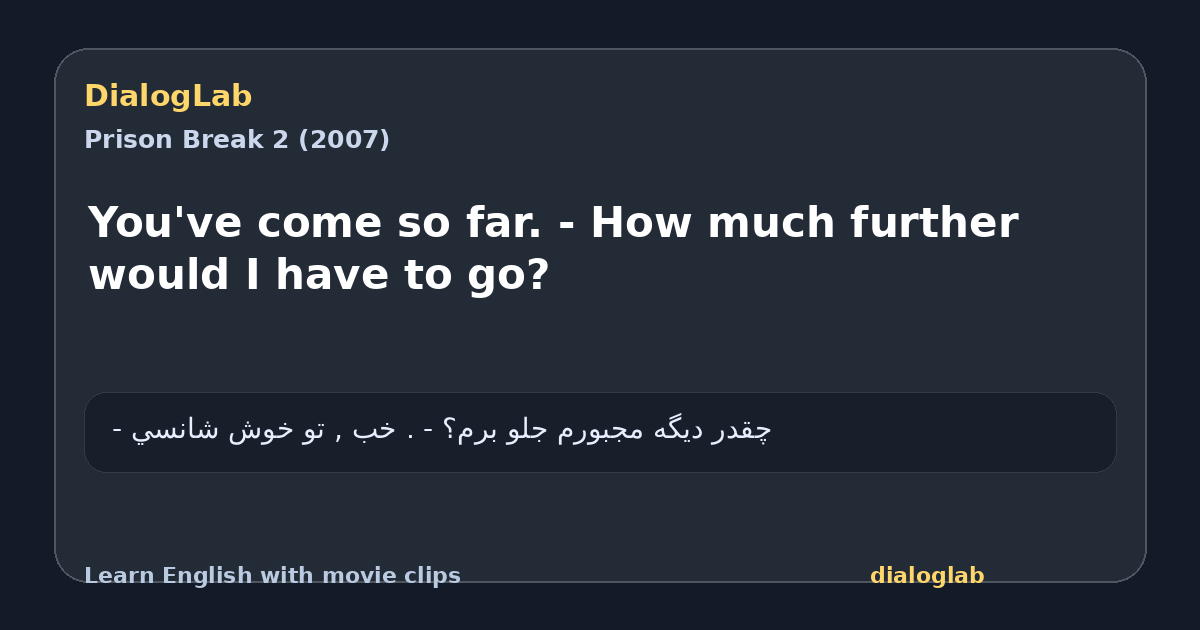Click the phrase "You've come so far."
Screen dimensions: 1200x630
315,223
